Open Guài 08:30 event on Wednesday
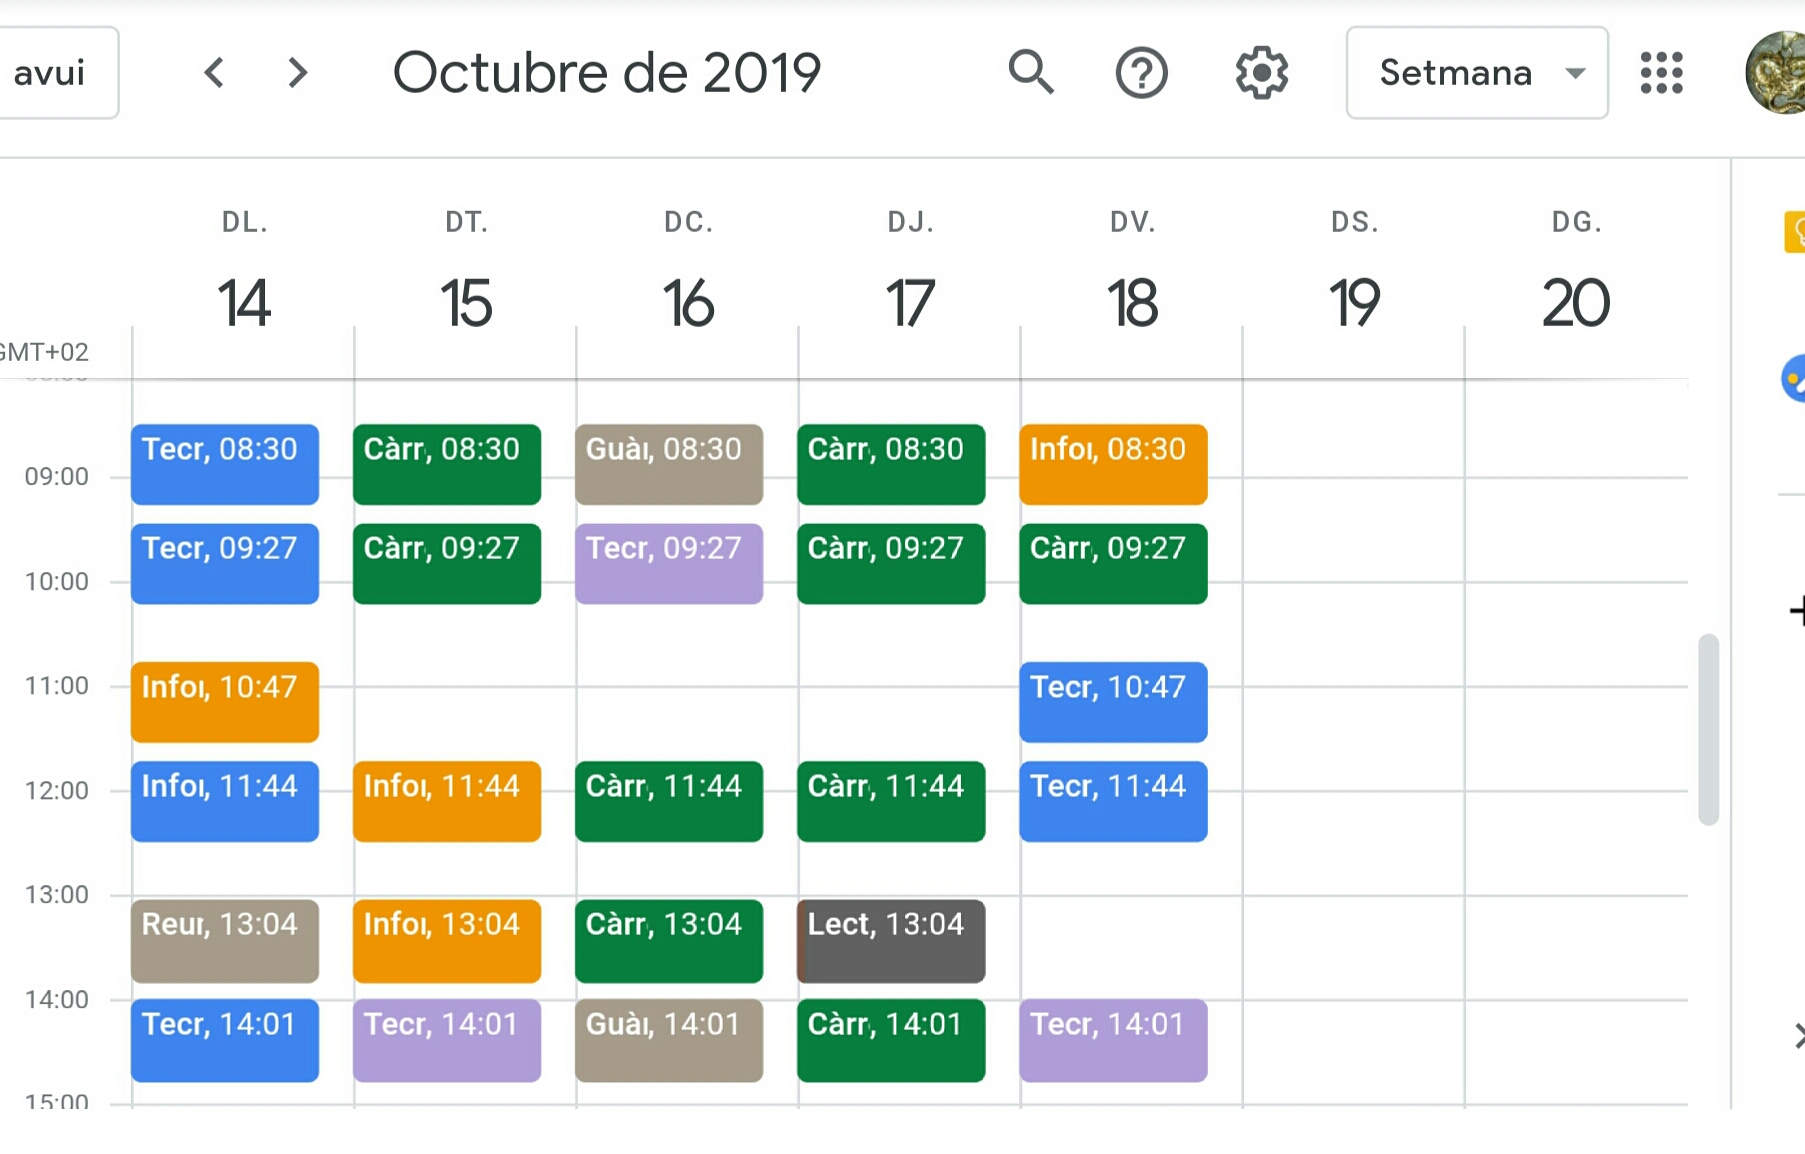The height and width of the screenshot is (1154, 1805). pyautogui.click(x=669, y=464)
